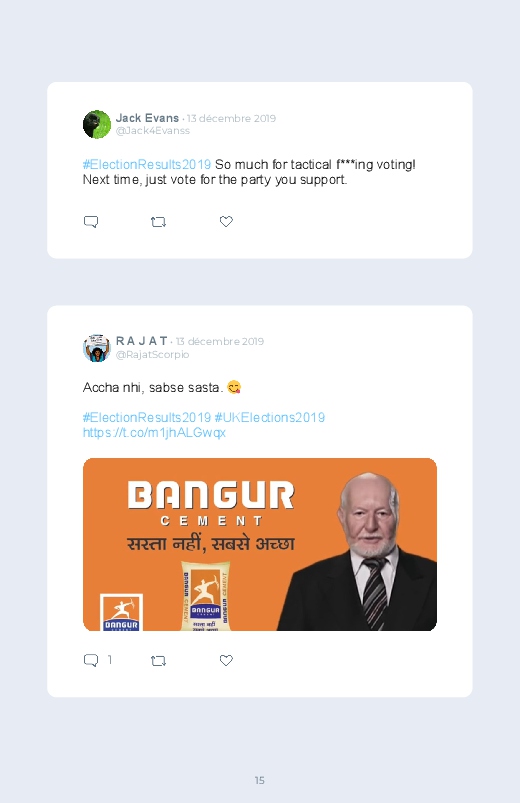Click the @RajatScorpio handle
The image size is (520, 803).
(x=152, y=354)
